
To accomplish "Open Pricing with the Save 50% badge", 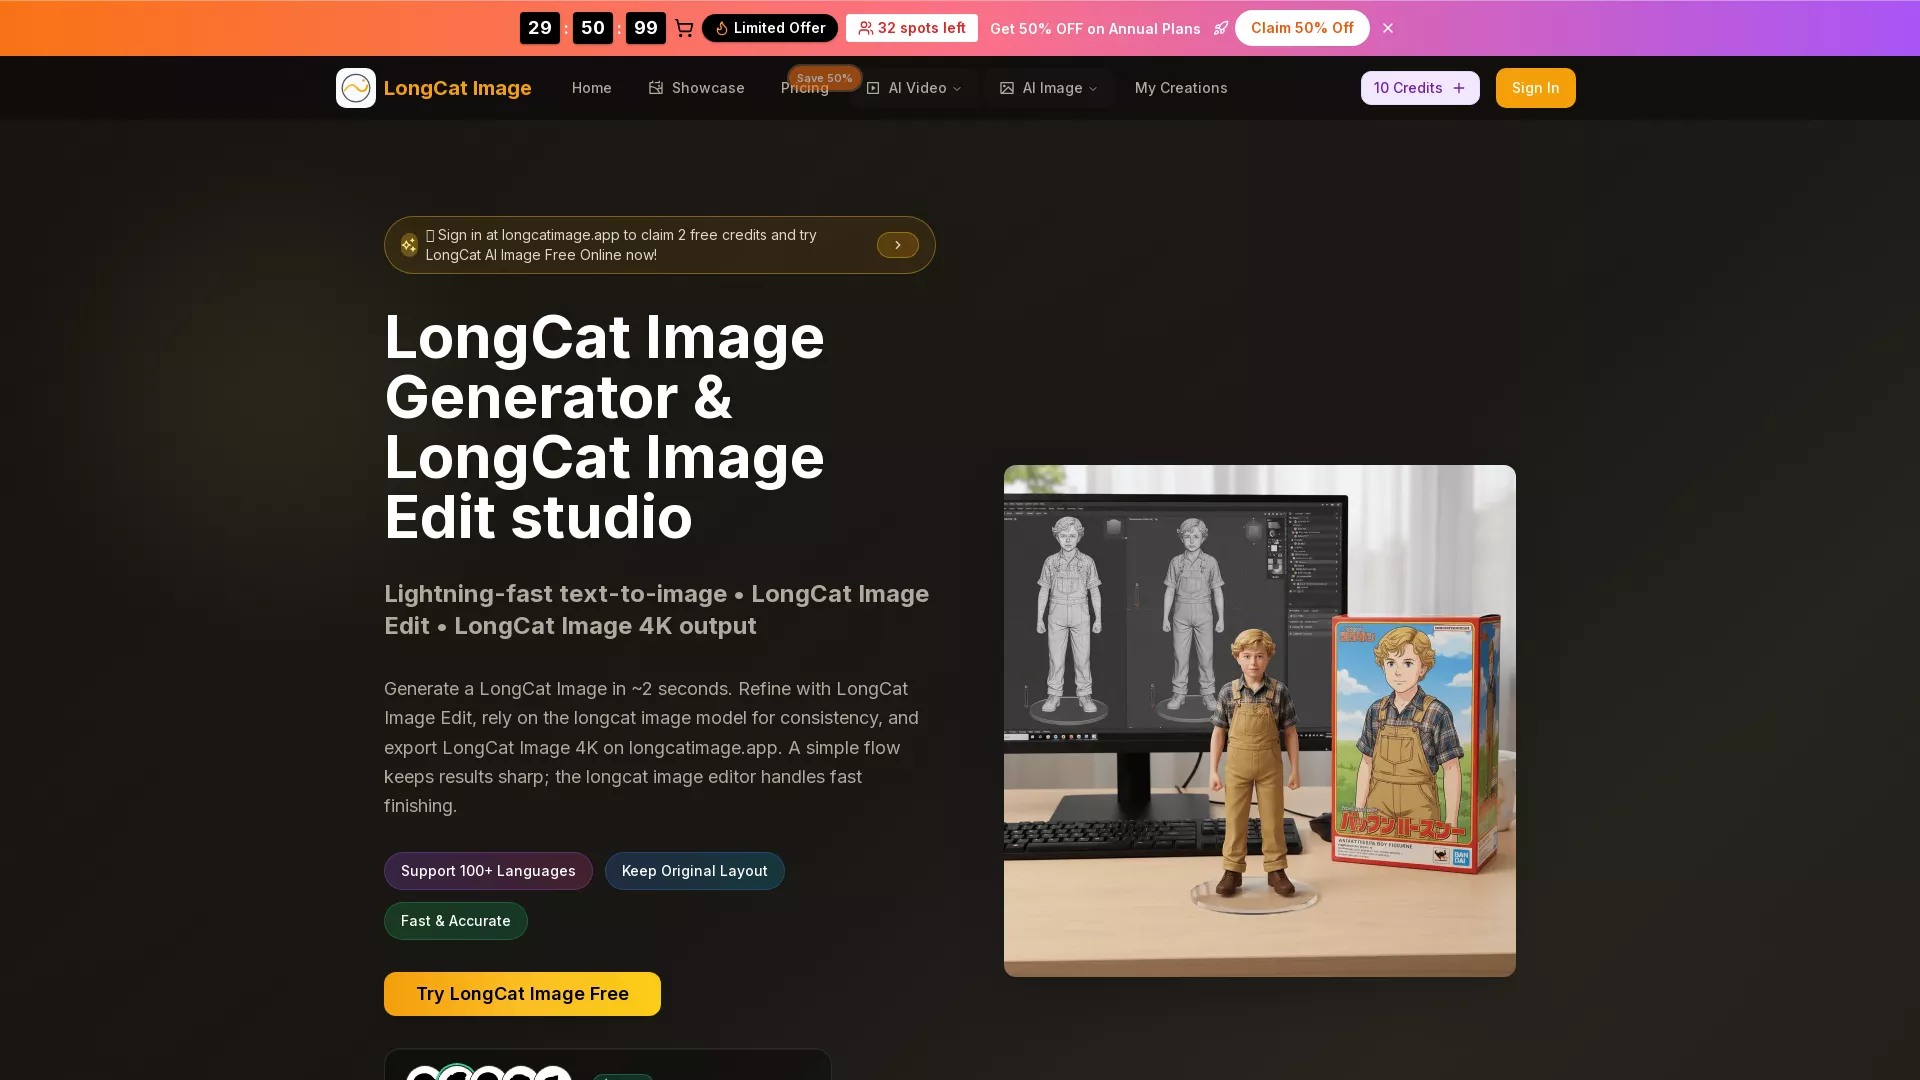I will pos(804,88).
